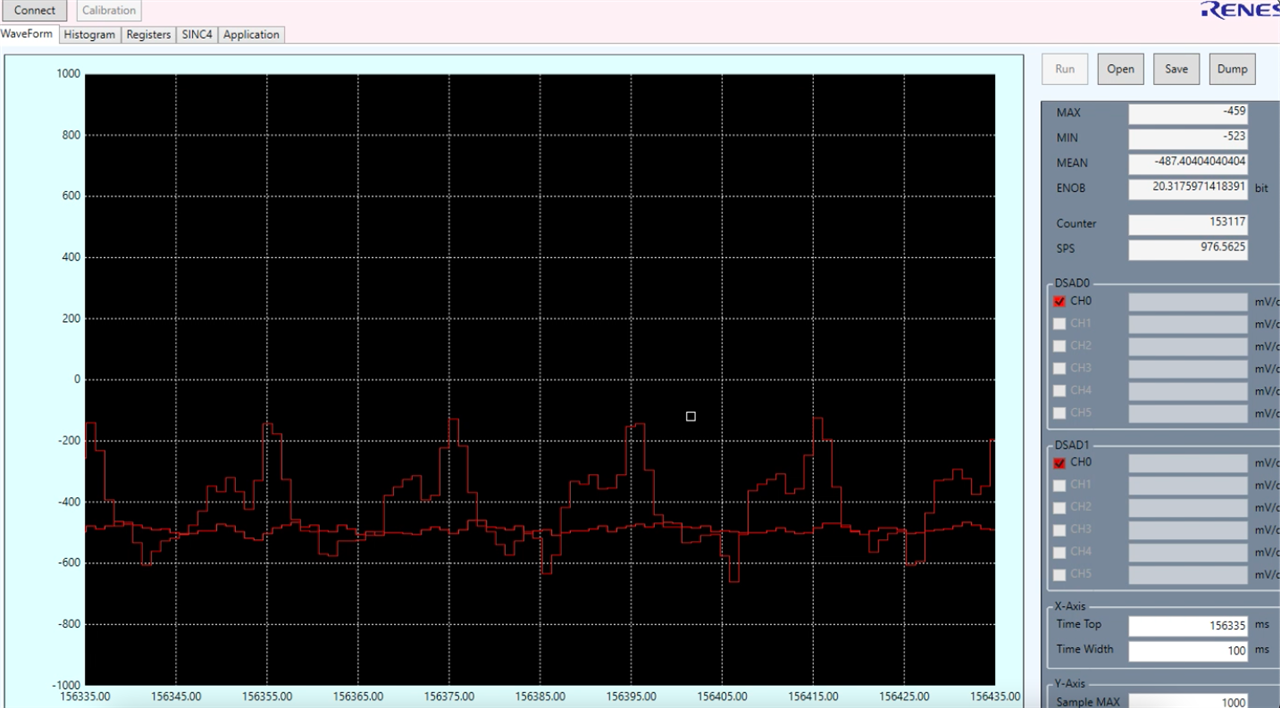This screenshot has width=1280, height=708.
Task: Click the Connect button
Action: (35, 10)
